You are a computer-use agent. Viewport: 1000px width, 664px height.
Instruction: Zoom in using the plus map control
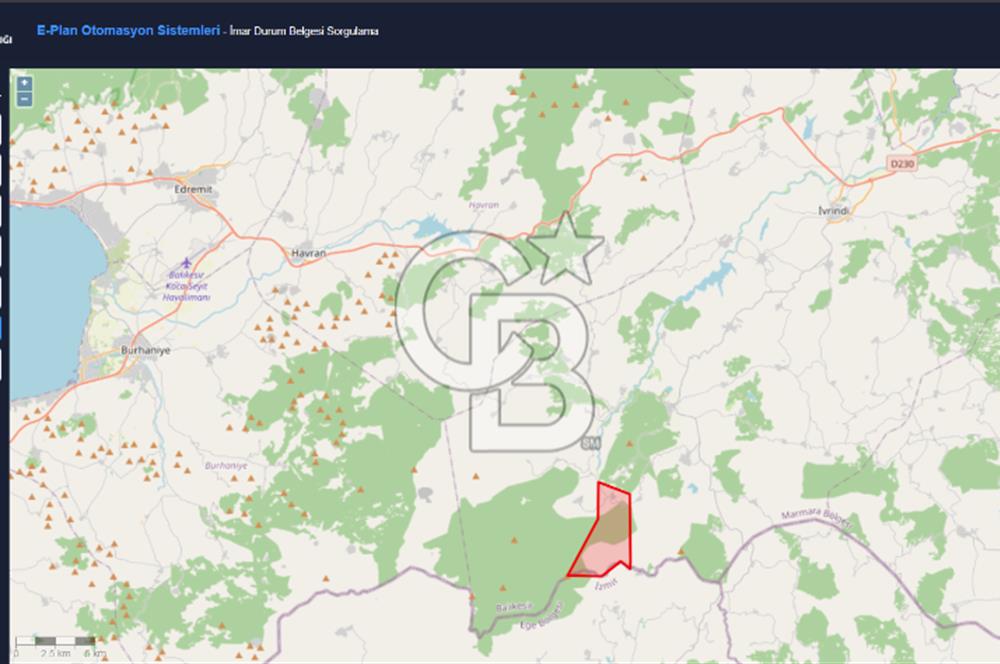click(x=24, y=83)
